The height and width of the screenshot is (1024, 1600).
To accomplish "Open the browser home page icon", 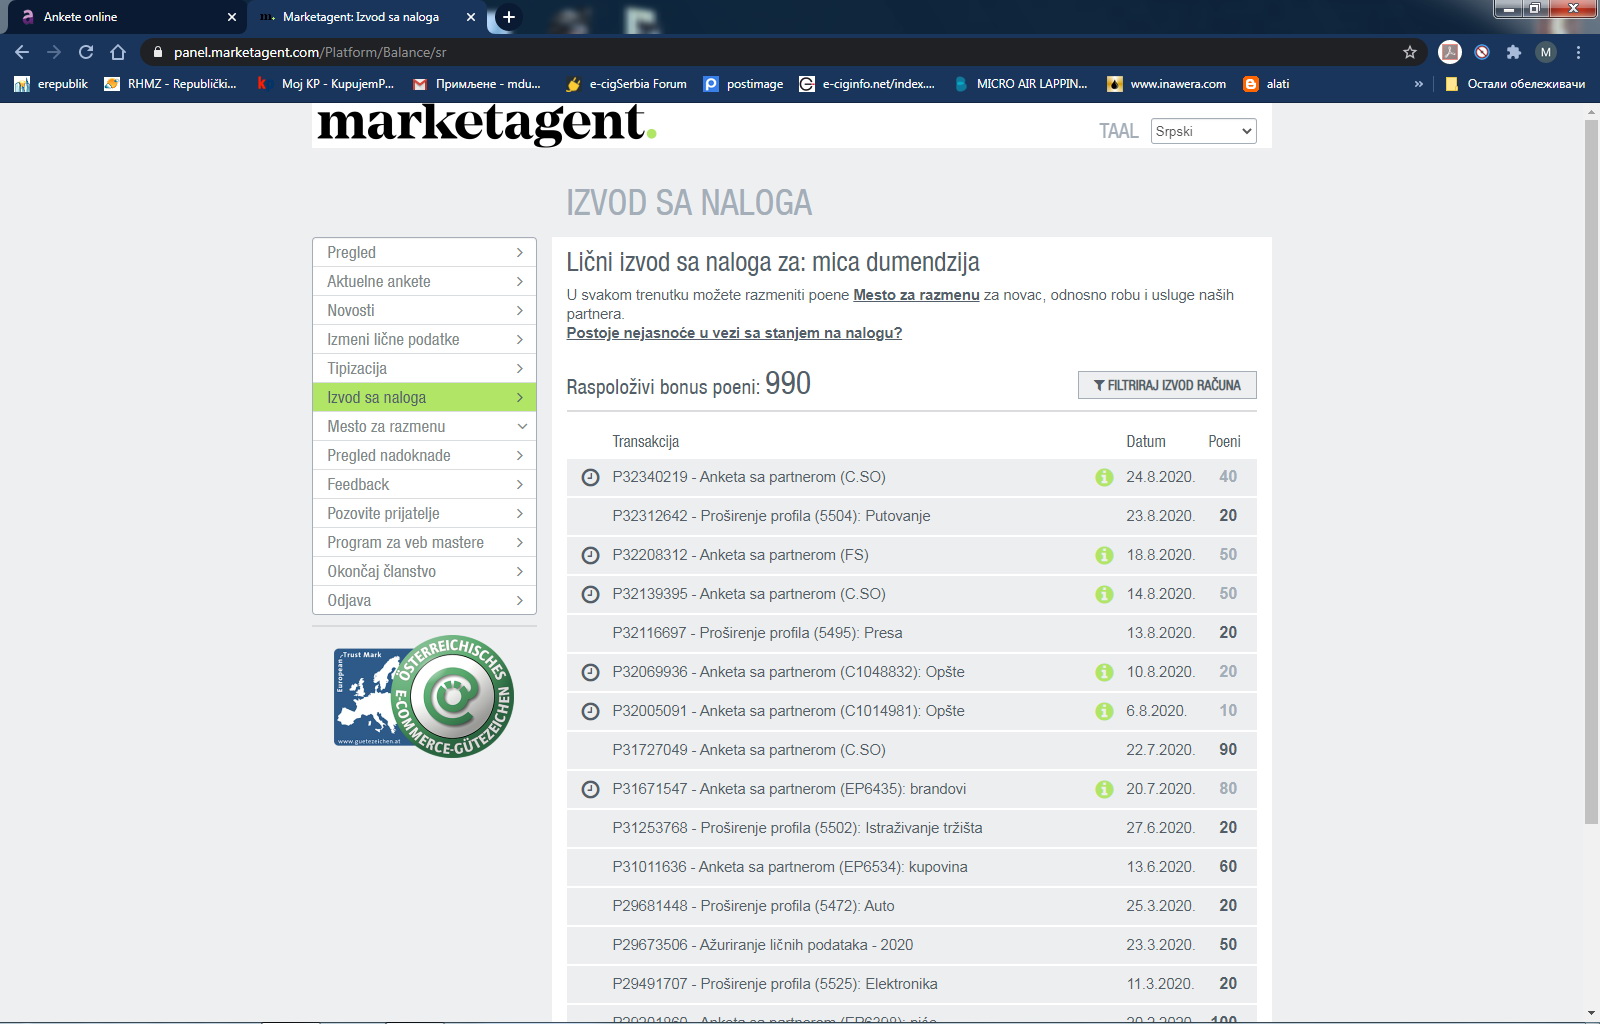I will (x=118, y=52).
